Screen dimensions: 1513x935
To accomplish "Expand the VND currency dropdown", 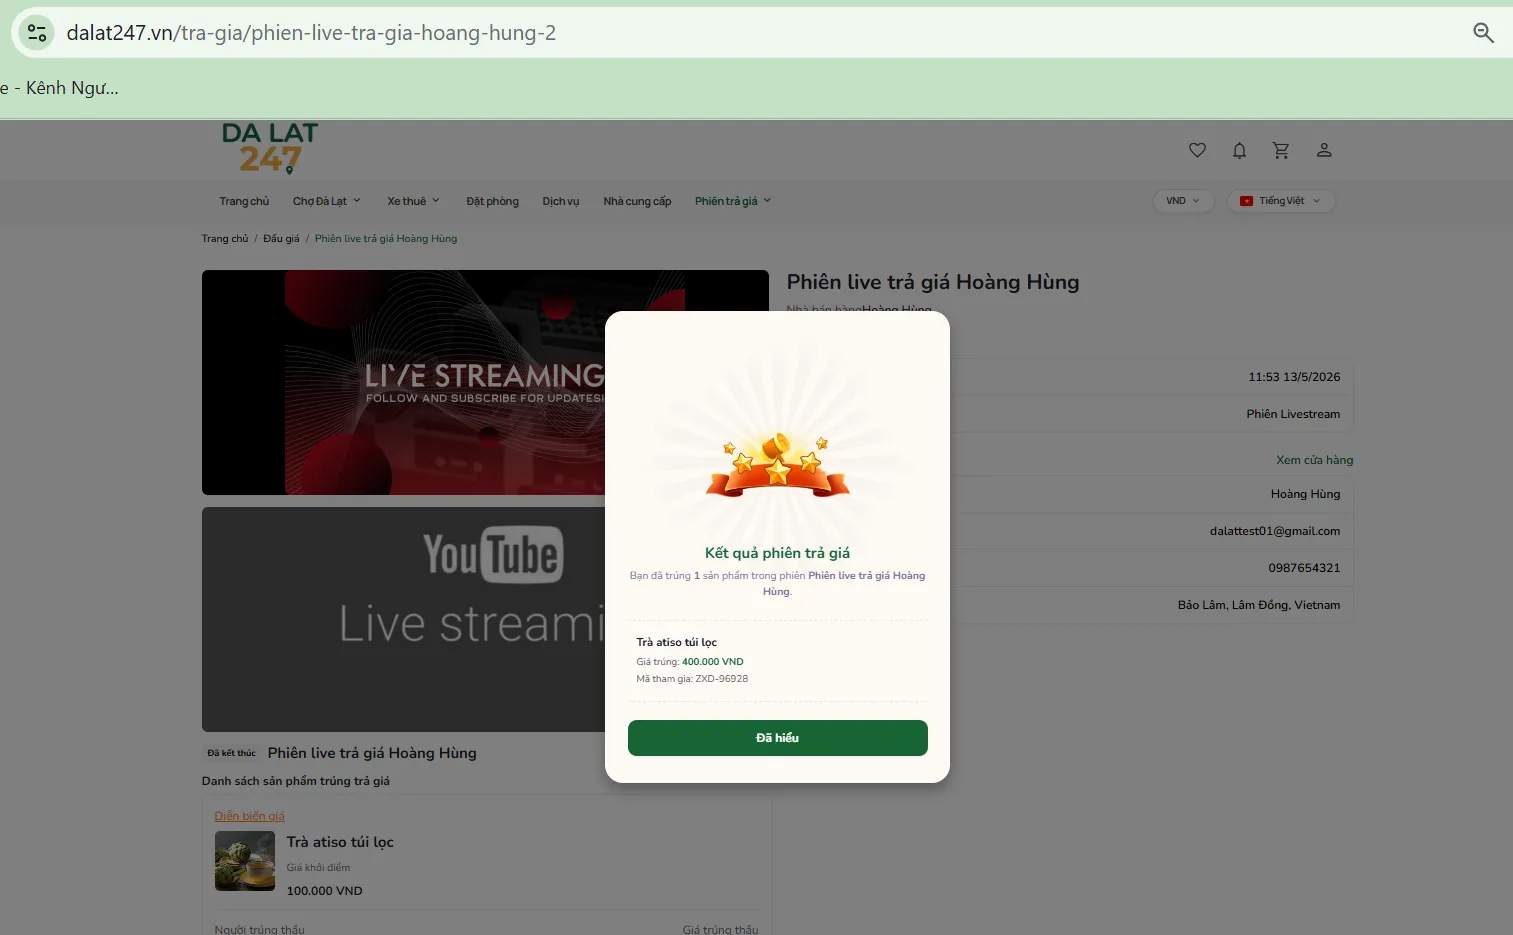I will click(x=1183, y=201).
